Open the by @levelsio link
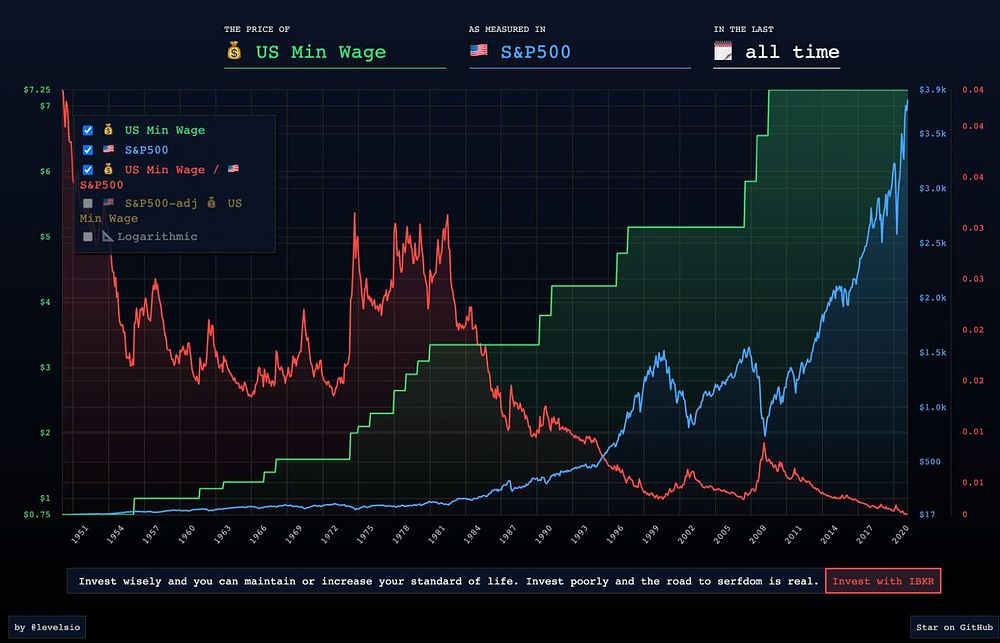This screenshot has width=1000, height=643. pos(47,627)
